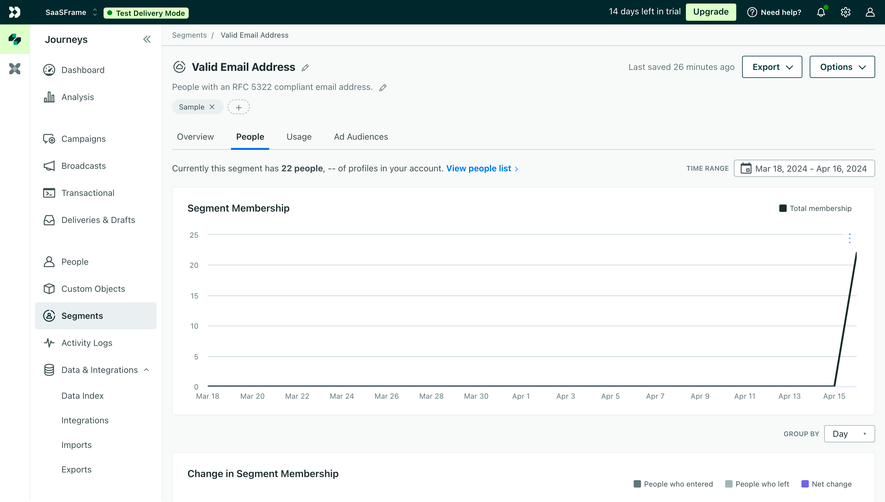Select the People tab

pos(250,137)
